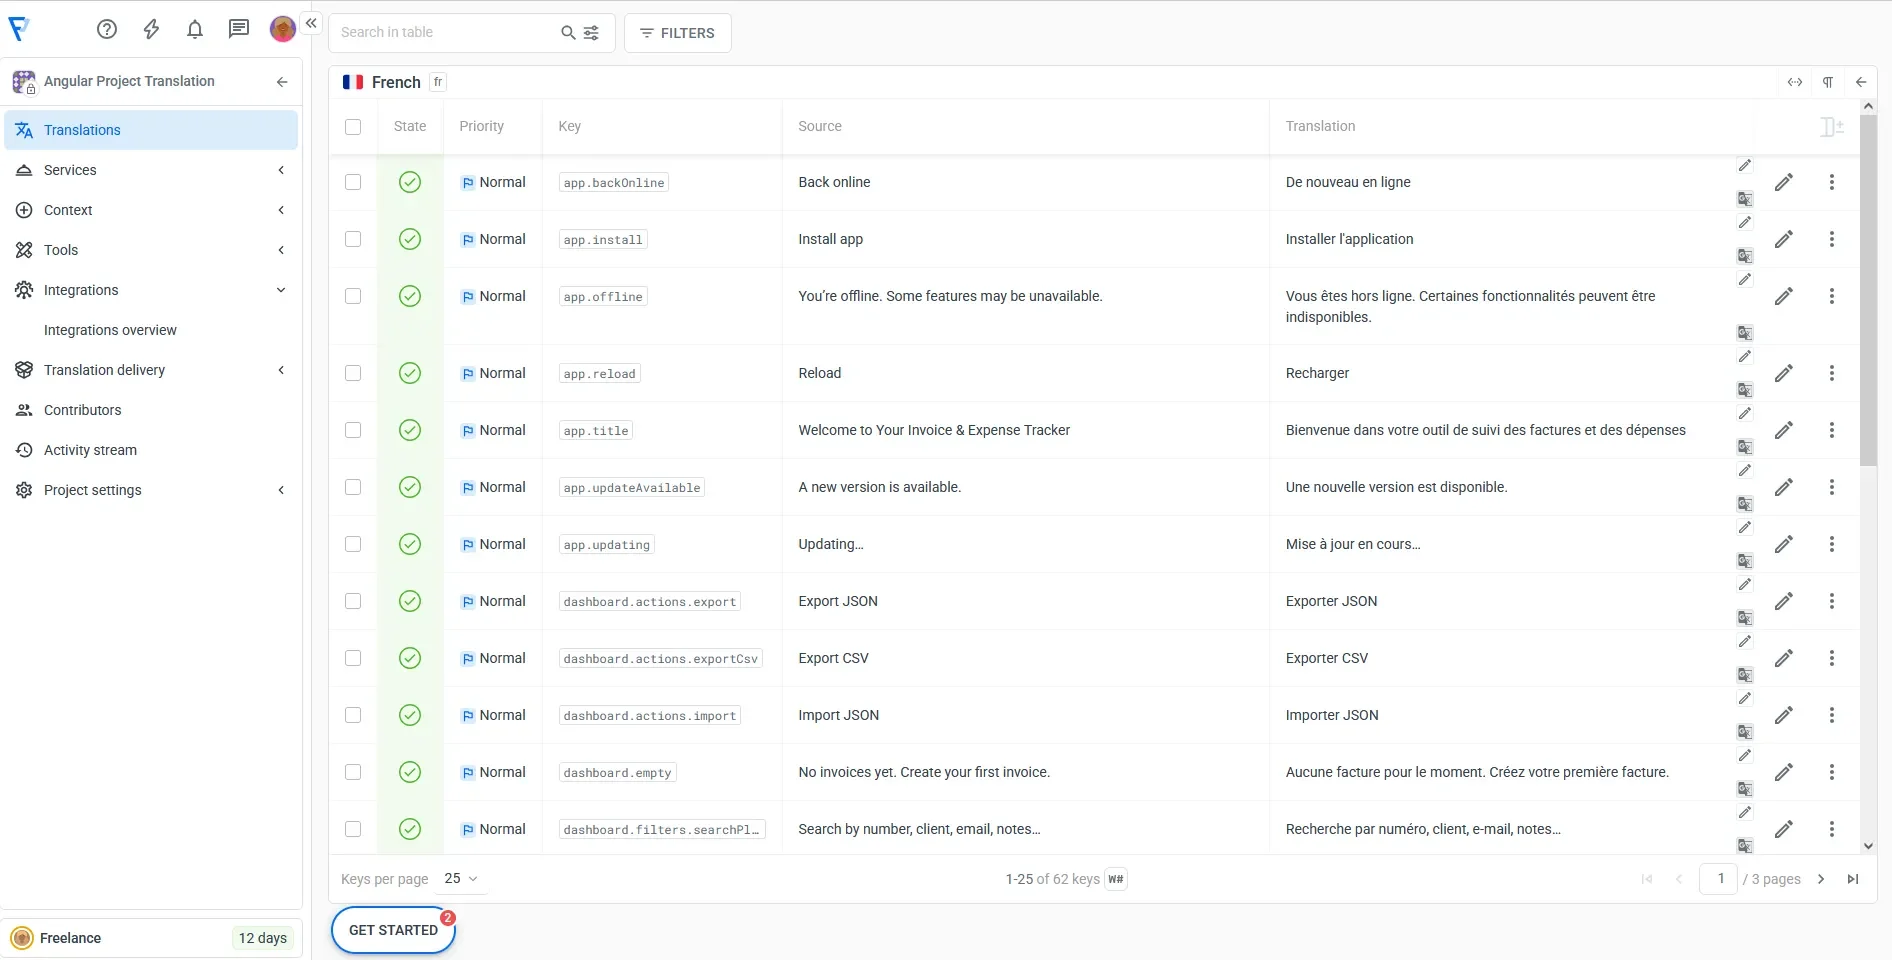The image size is (1892, 960).
Task: Select the checkbox for app.backOnline row
Action: pyautogui.click(x=353, y=182)
